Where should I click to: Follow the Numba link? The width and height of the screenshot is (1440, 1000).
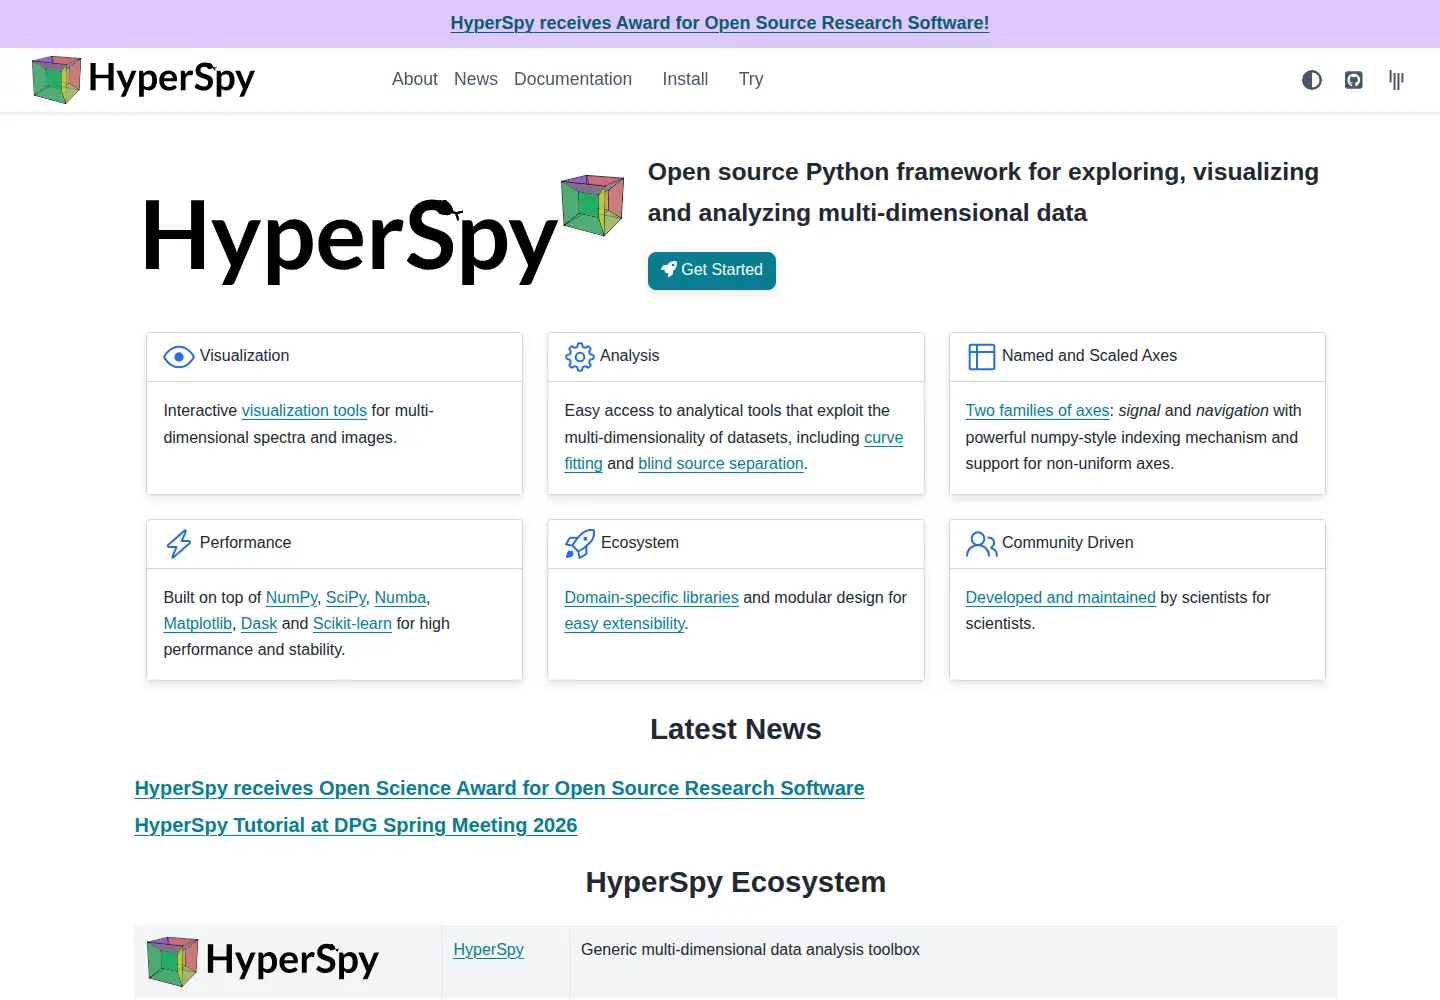click(401, 598)
